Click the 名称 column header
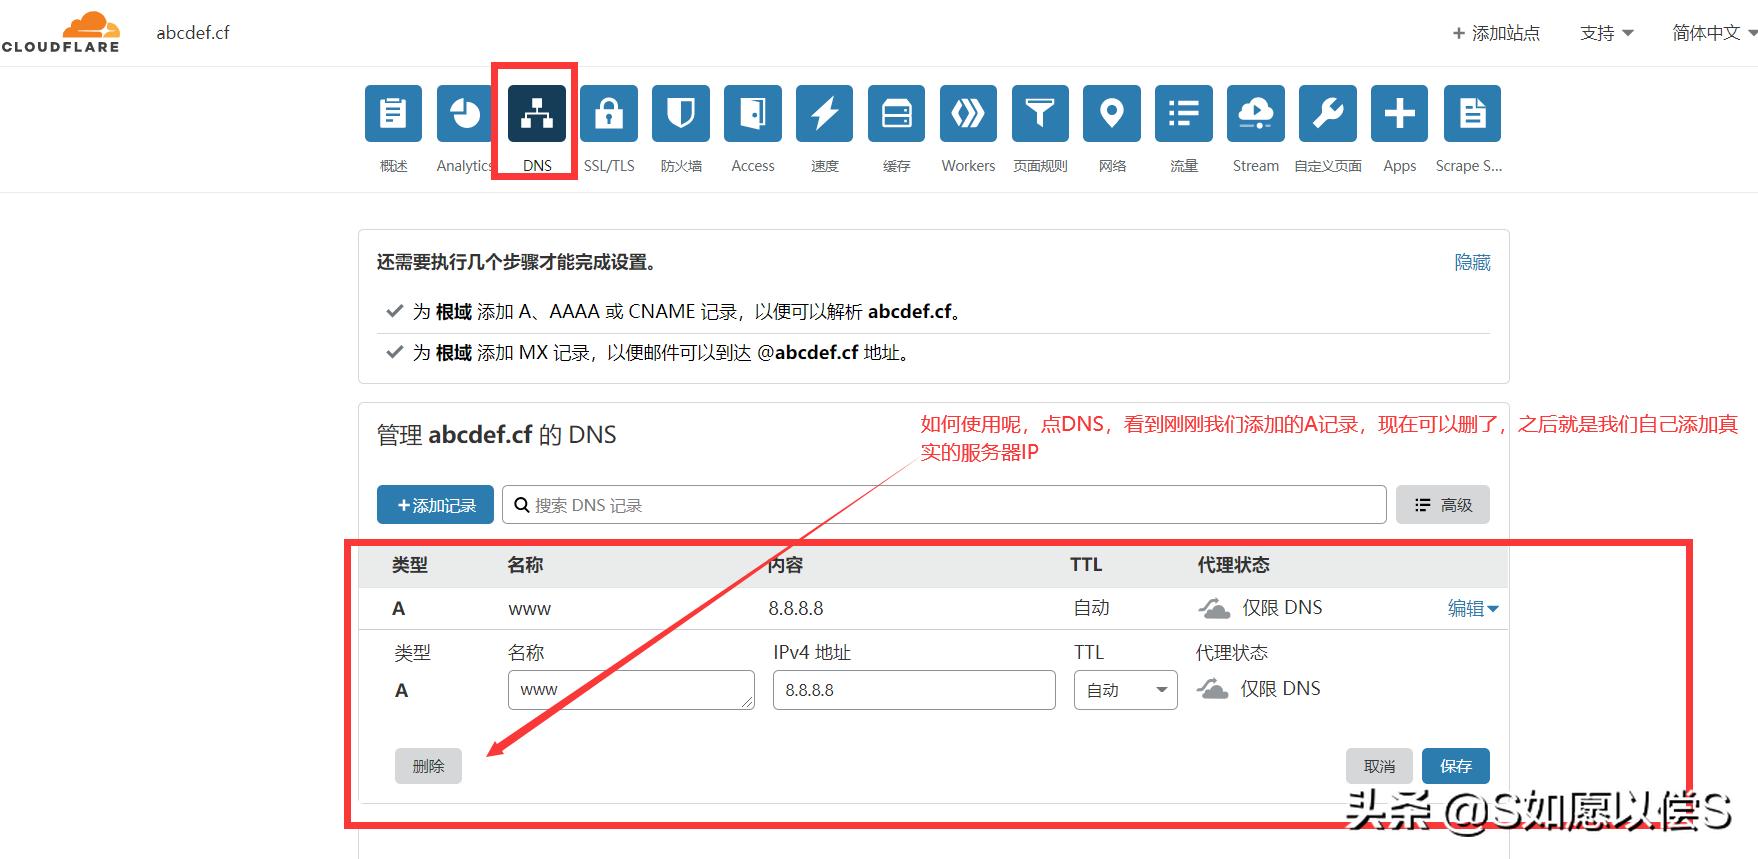The height and width of the screenshot is (859, 1758). click(x=525, y=565)
